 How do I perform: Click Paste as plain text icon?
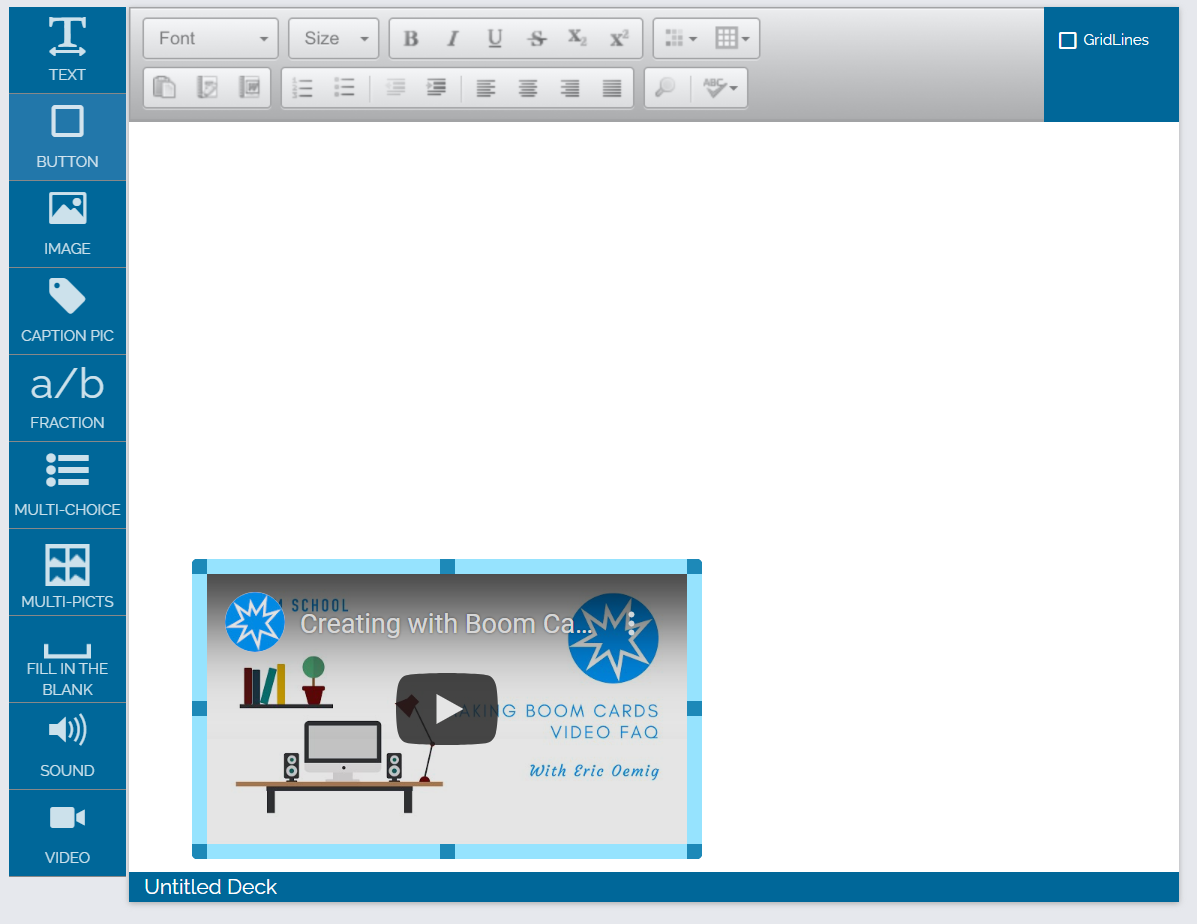coord(207,88)
